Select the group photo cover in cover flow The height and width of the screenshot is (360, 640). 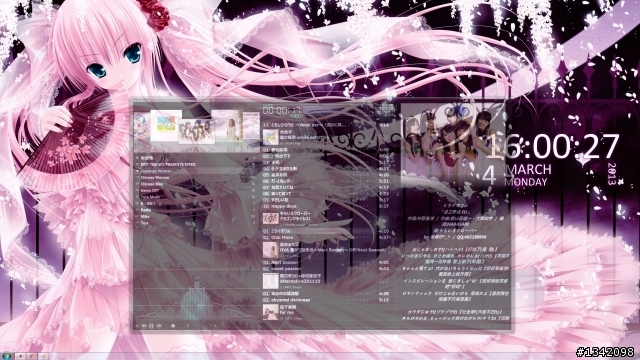(197, 131)
